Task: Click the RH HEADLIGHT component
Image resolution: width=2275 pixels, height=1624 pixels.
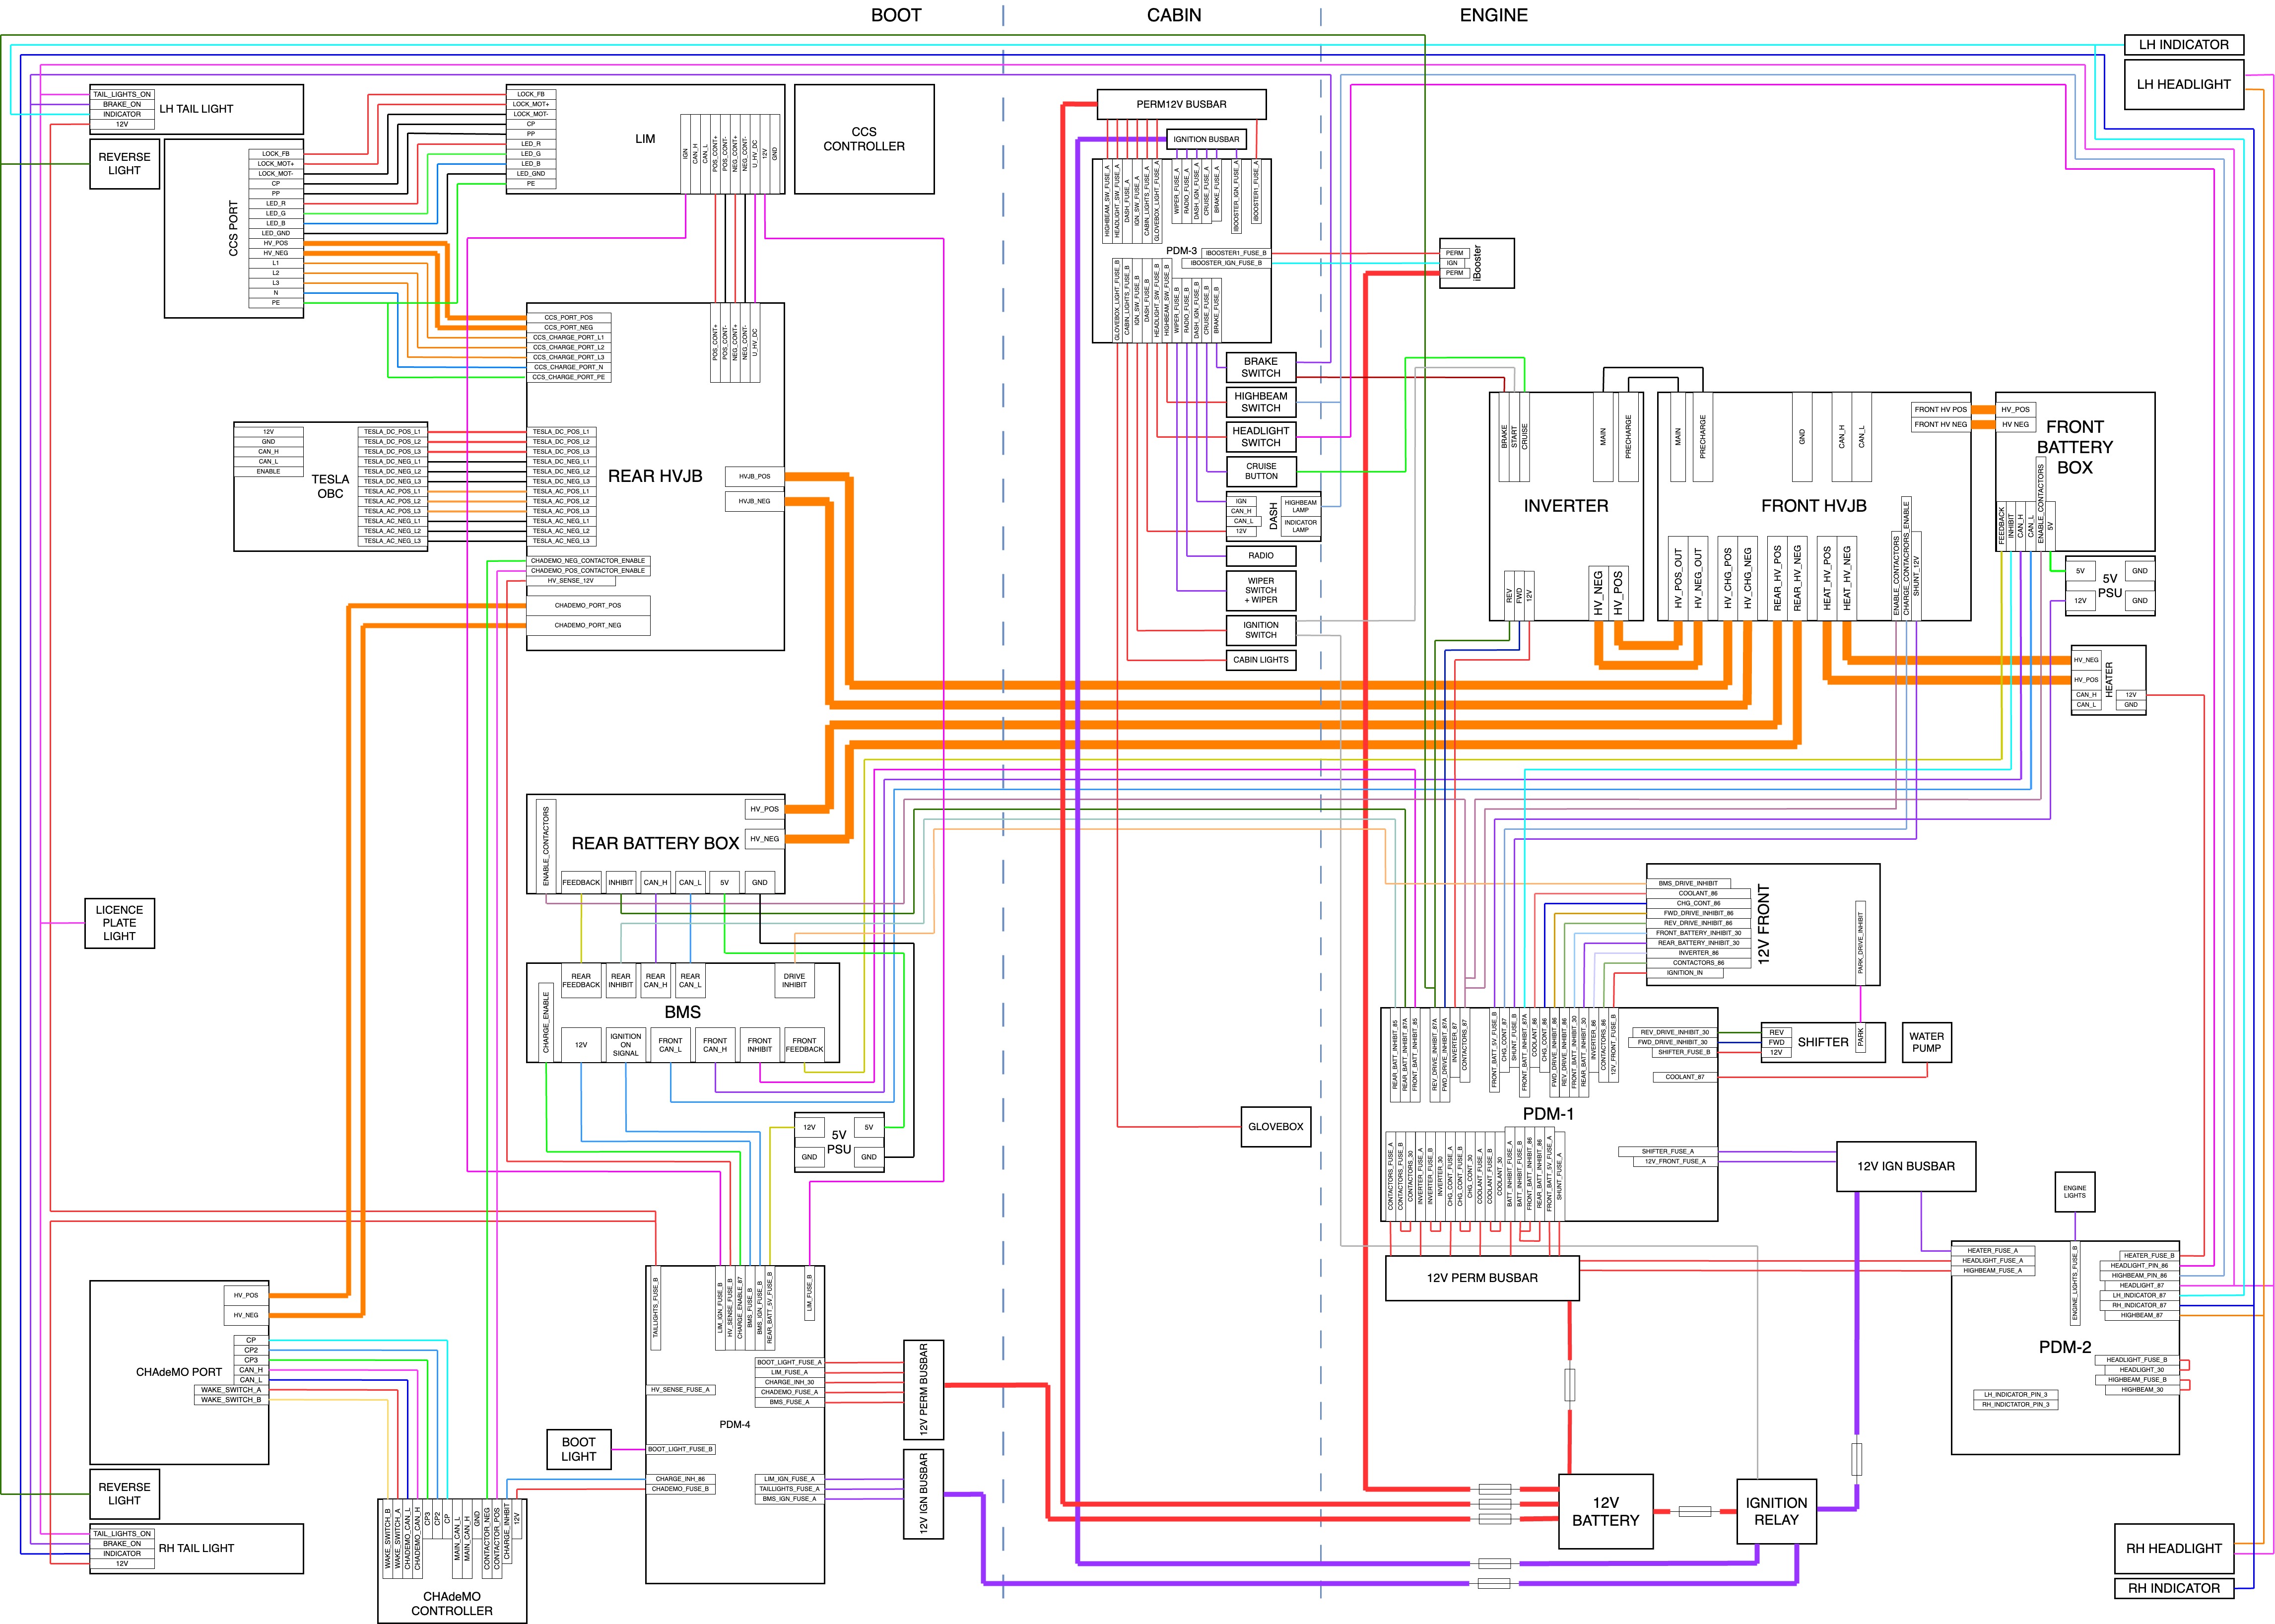Action: pyautogui.click(x=2173, y=1548)
